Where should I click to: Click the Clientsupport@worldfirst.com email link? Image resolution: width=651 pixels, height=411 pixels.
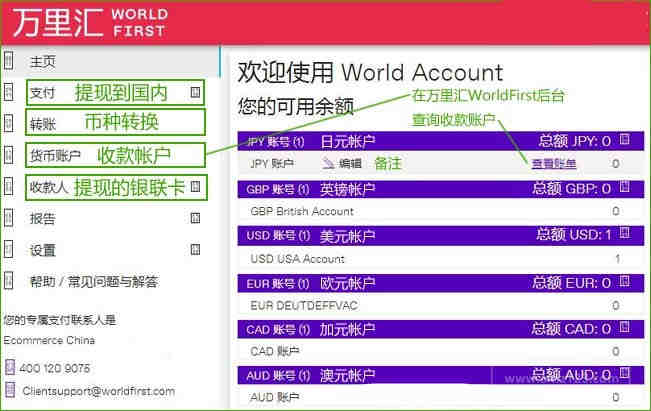click(x=98, y=391)
